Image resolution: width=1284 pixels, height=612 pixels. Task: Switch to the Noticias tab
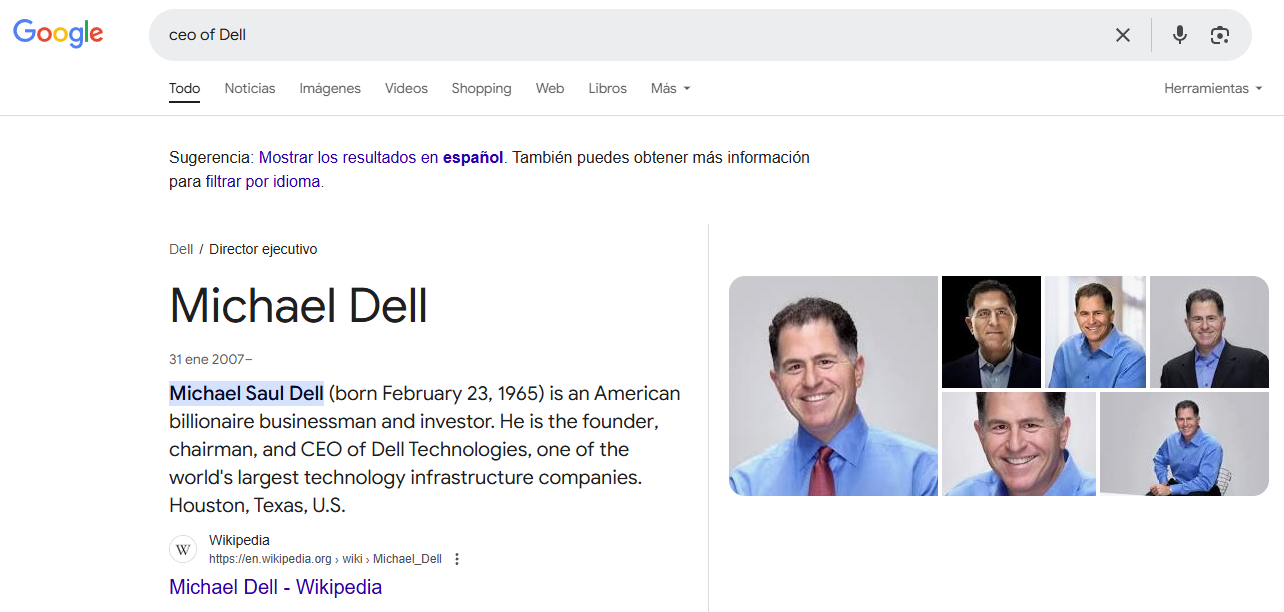(x=250, y=88)
